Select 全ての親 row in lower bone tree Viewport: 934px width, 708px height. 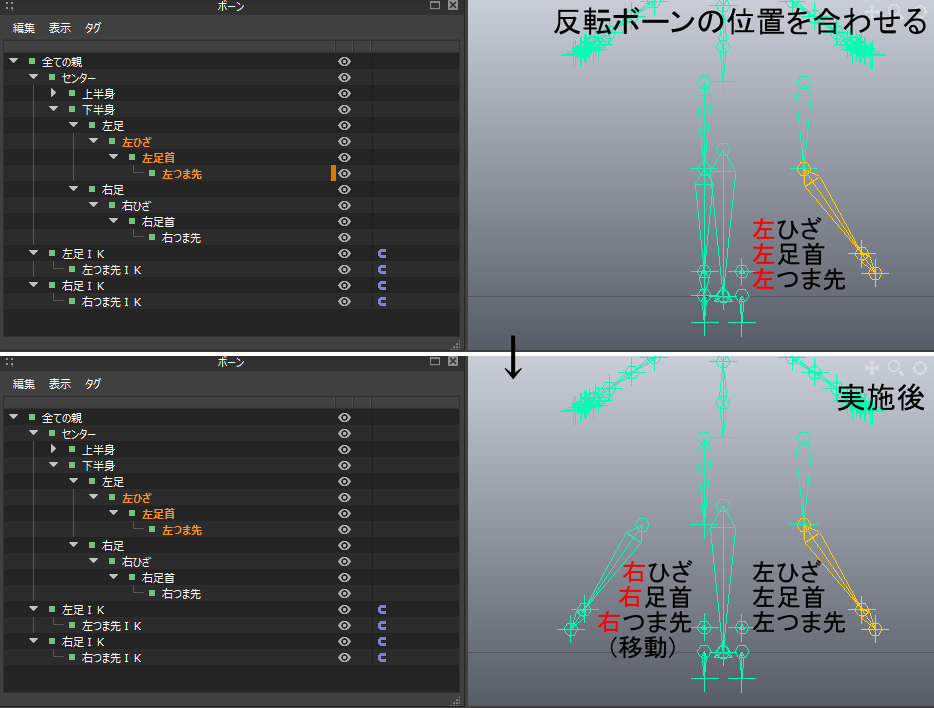(231, 418)
